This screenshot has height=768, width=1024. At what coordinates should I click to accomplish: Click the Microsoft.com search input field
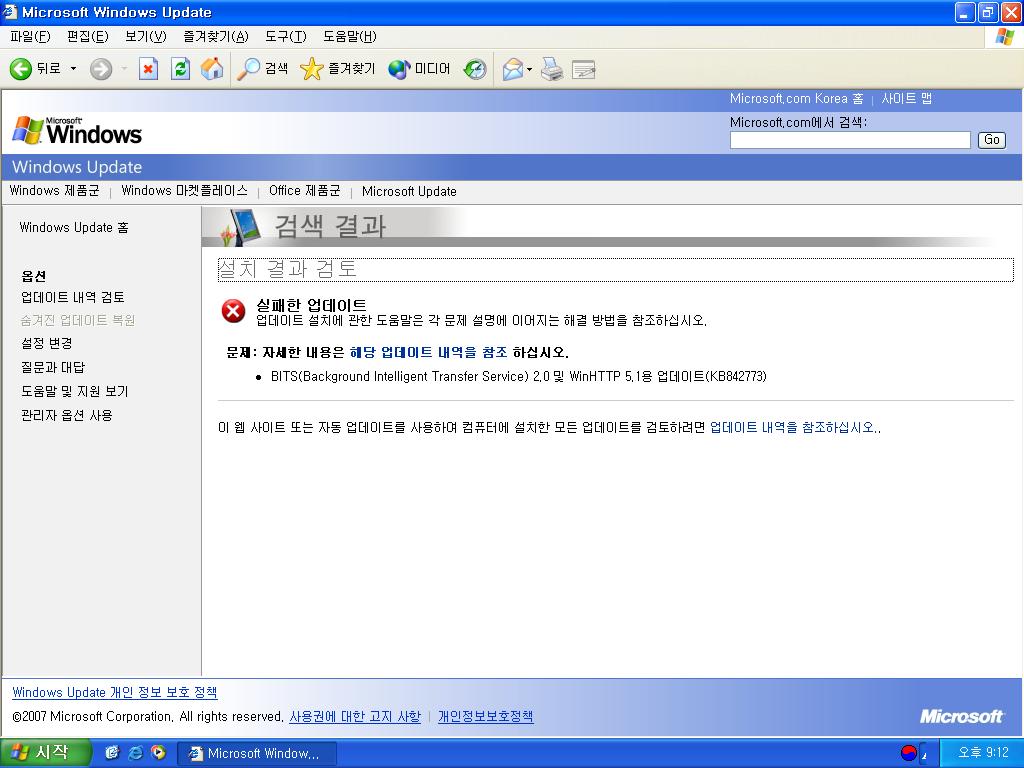tap(850, 140)
